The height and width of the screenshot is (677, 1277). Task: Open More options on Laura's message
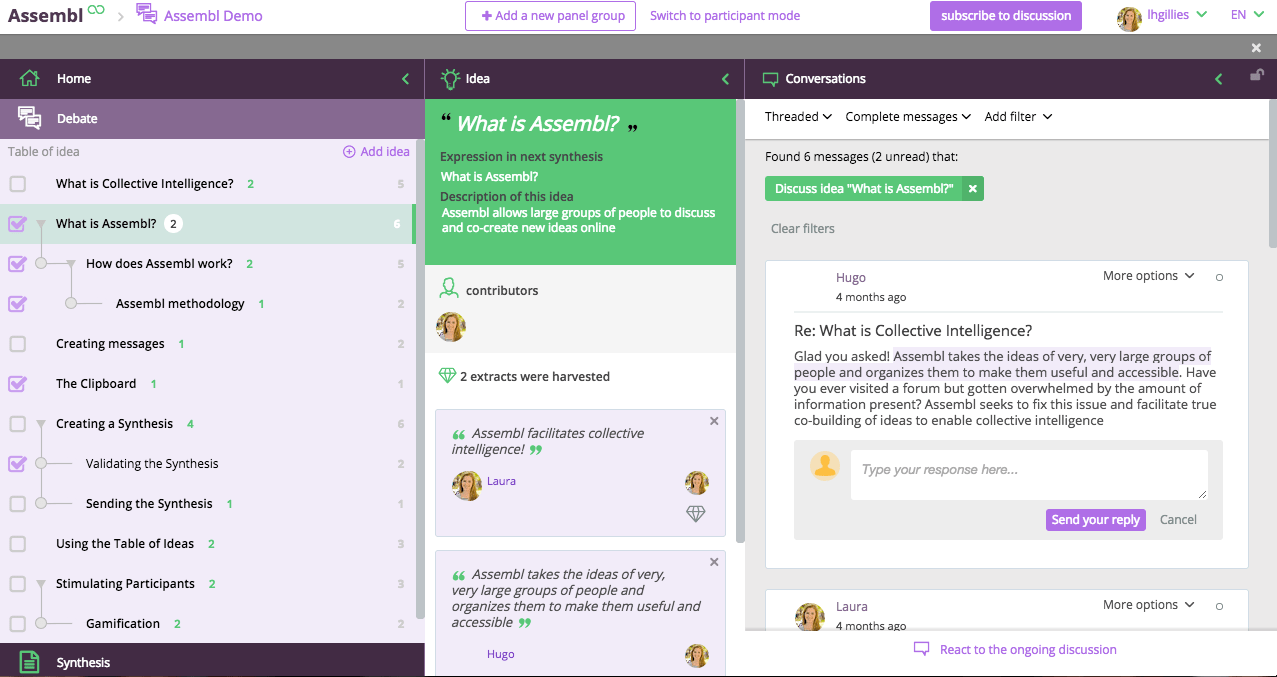pyautogui.click(x=1148, y=605)
